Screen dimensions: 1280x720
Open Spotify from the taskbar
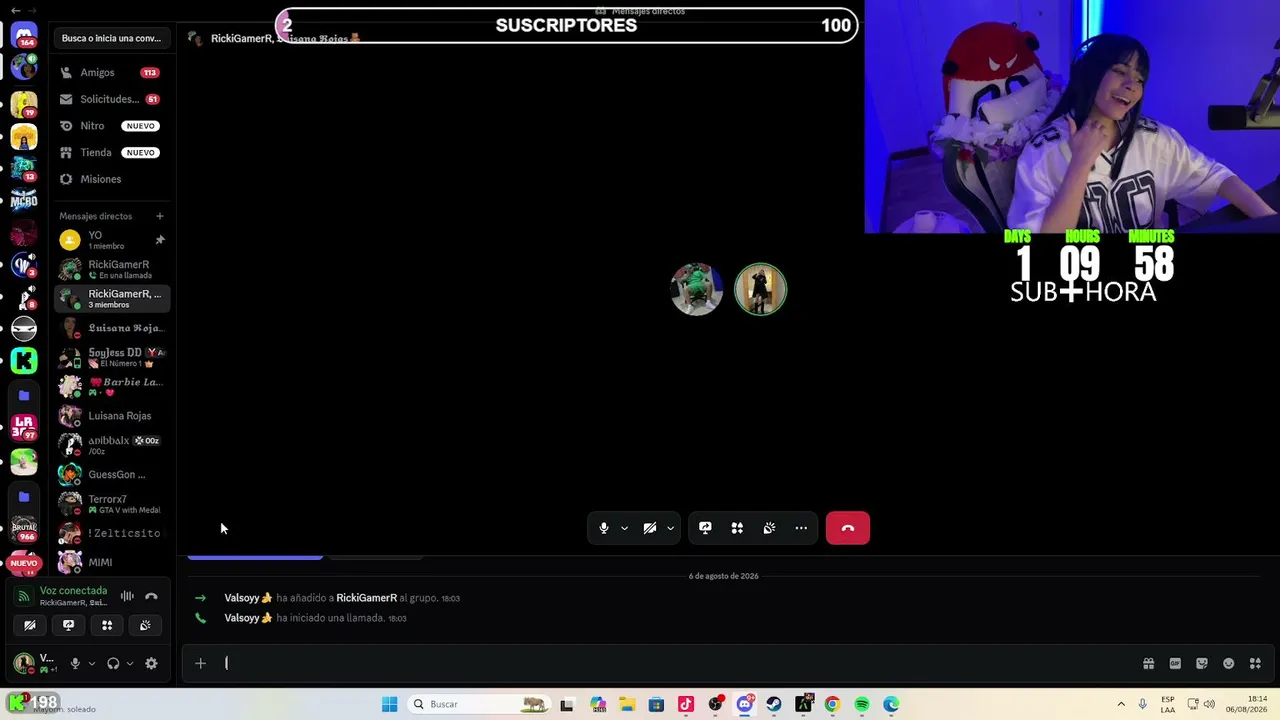click(x=862, y=704)
